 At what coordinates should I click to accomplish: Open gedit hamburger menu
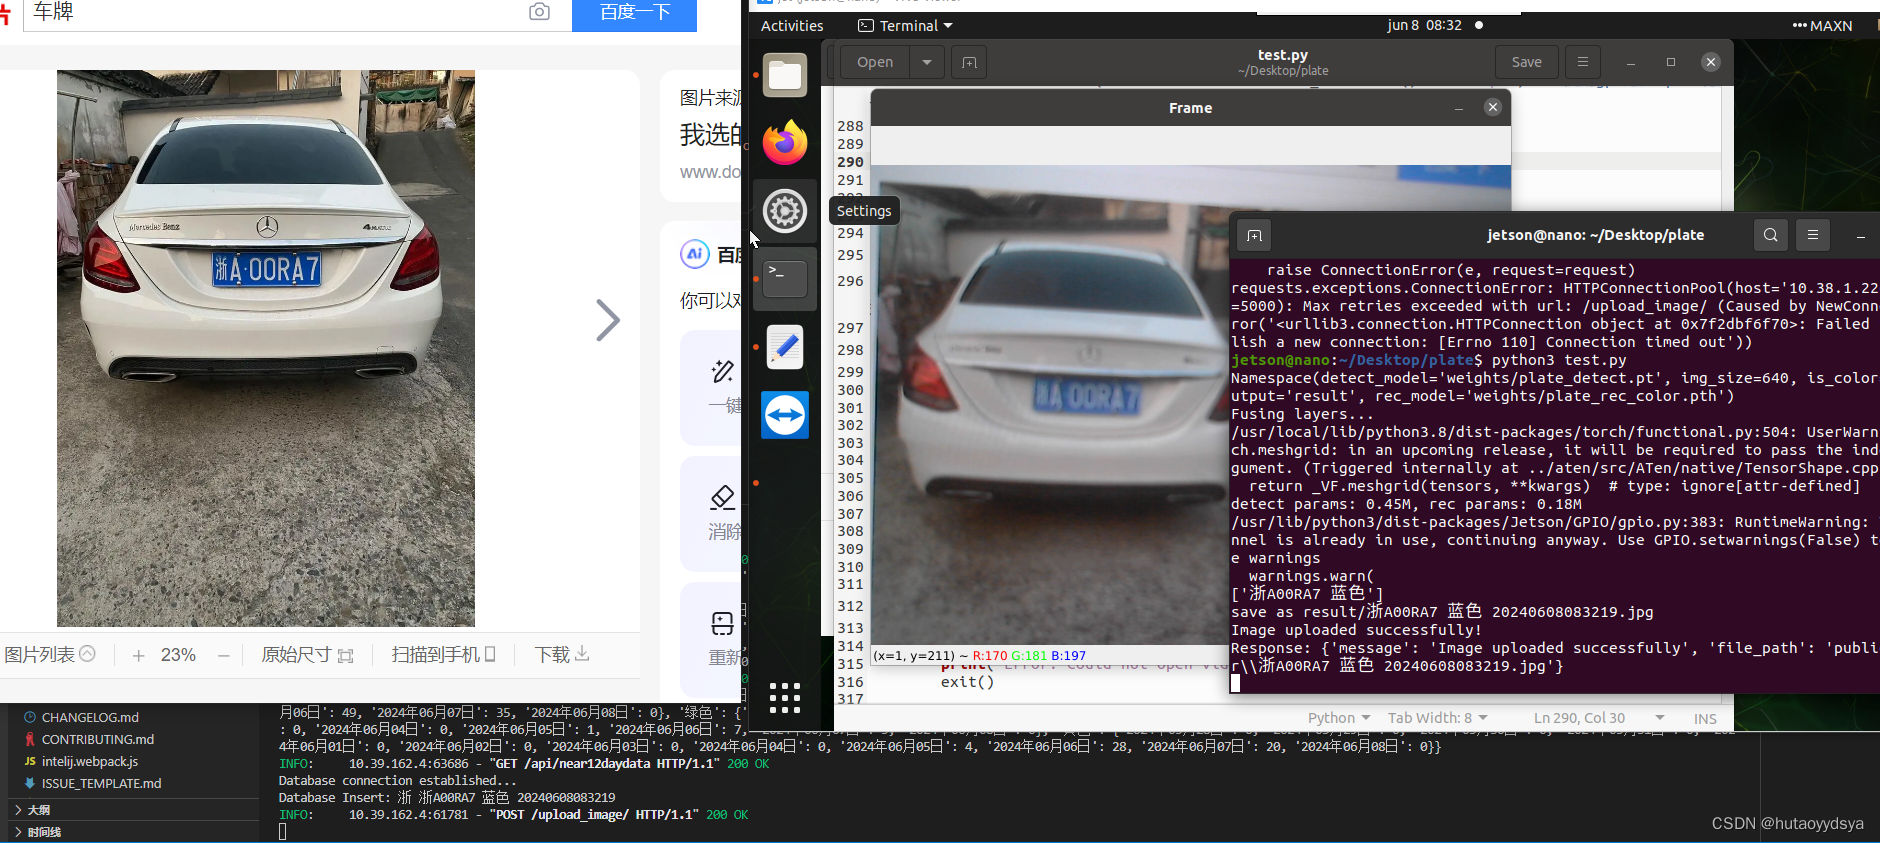click(1582, 62)
